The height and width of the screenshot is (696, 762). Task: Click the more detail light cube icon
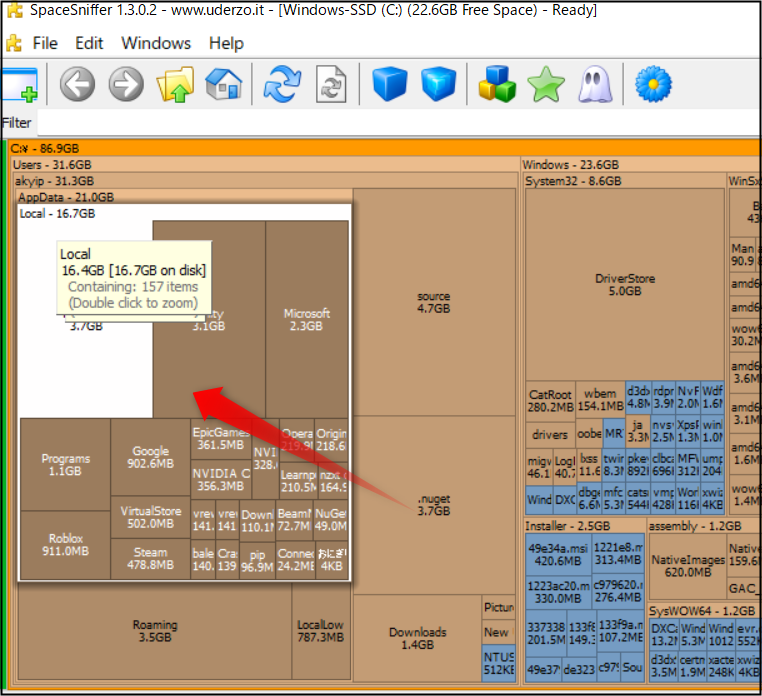pos(438,84)
